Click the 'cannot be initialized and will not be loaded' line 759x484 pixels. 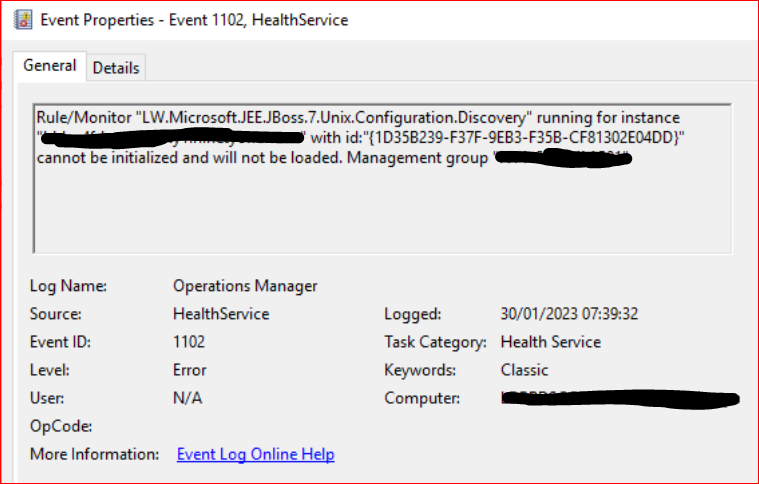190,158
